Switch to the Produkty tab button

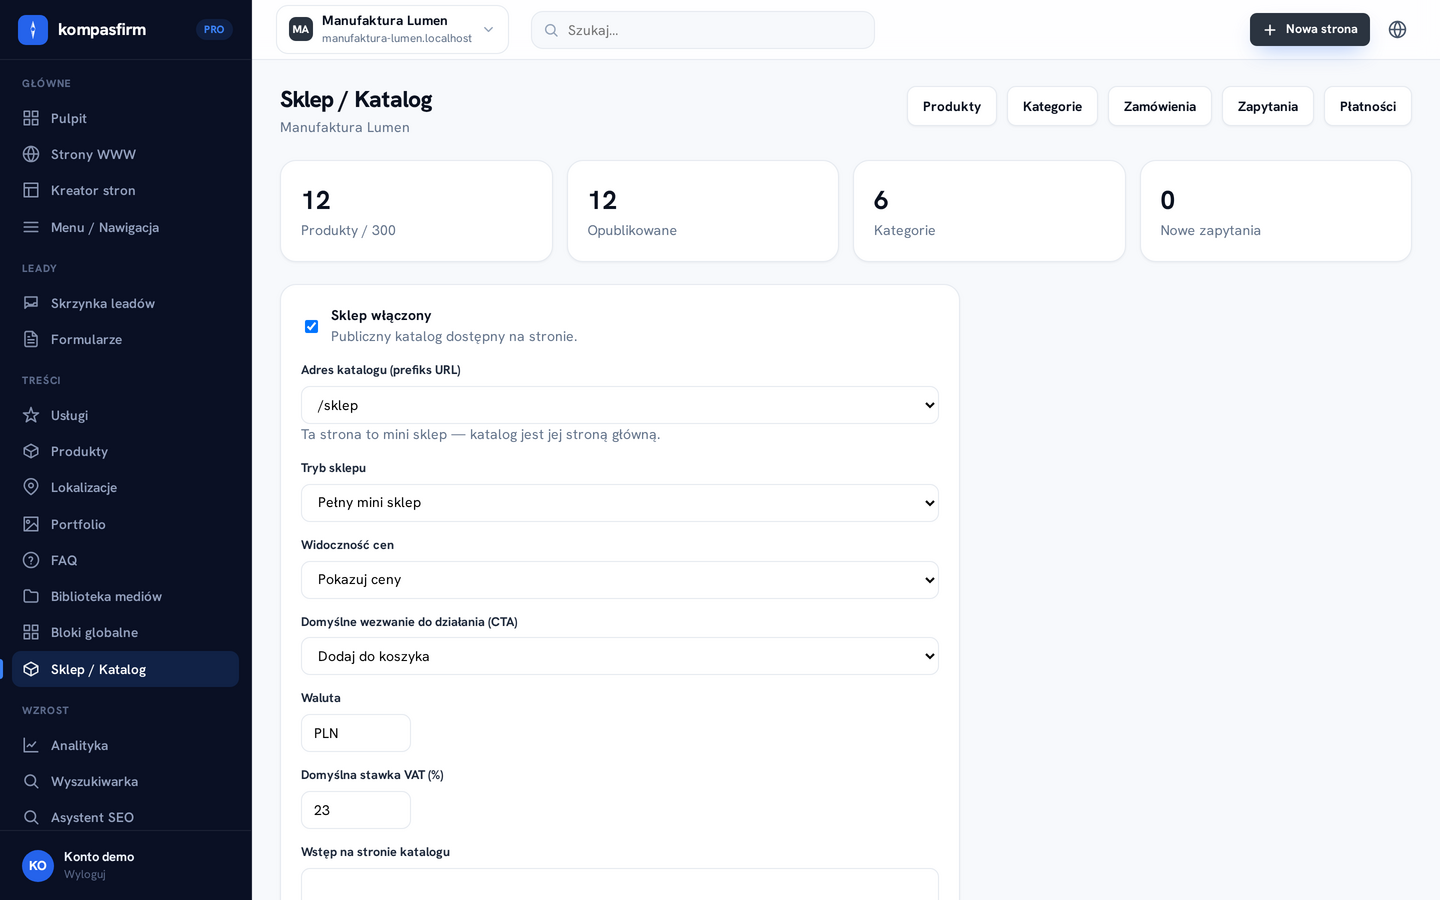952,106
